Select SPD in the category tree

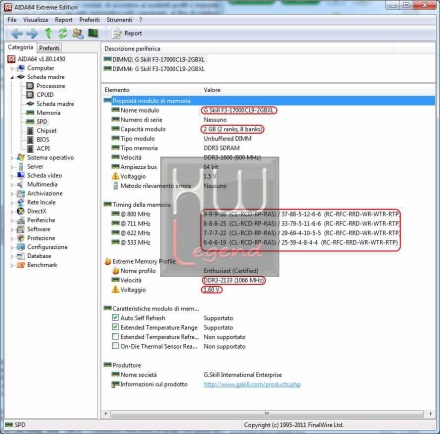point(42,122)
